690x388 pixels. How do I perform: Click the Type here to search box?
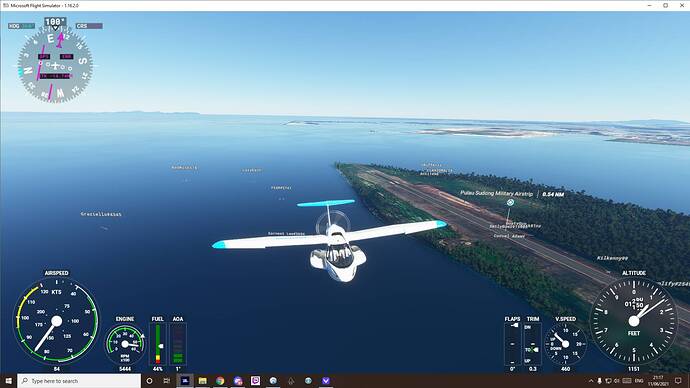point(79,381)
